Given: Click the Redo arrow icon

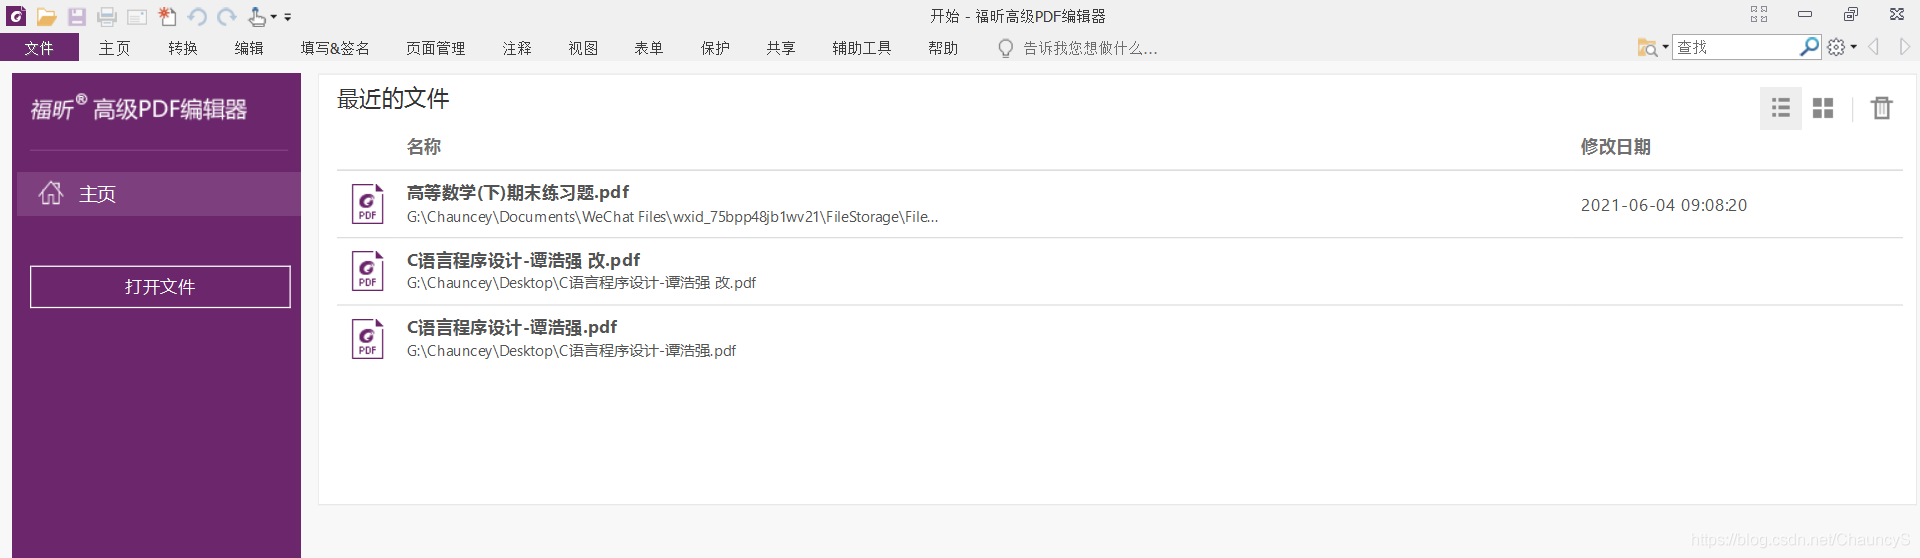Looking at the screenshot, I should 227,17.
